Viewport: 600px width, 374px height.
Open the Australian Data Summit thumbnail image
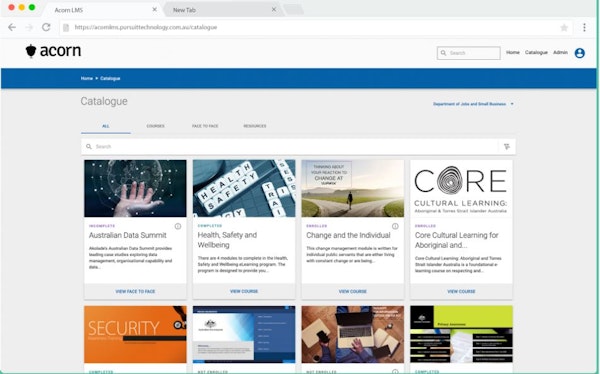[x=135, y=188]
